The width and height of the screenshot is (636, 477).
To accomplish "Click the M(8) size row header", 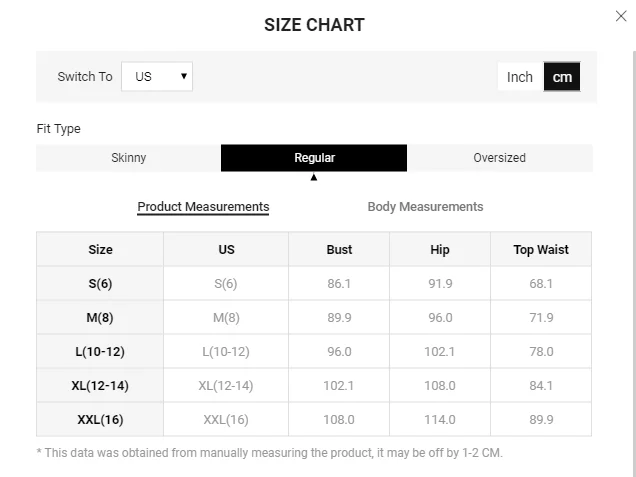I will 100,318.
